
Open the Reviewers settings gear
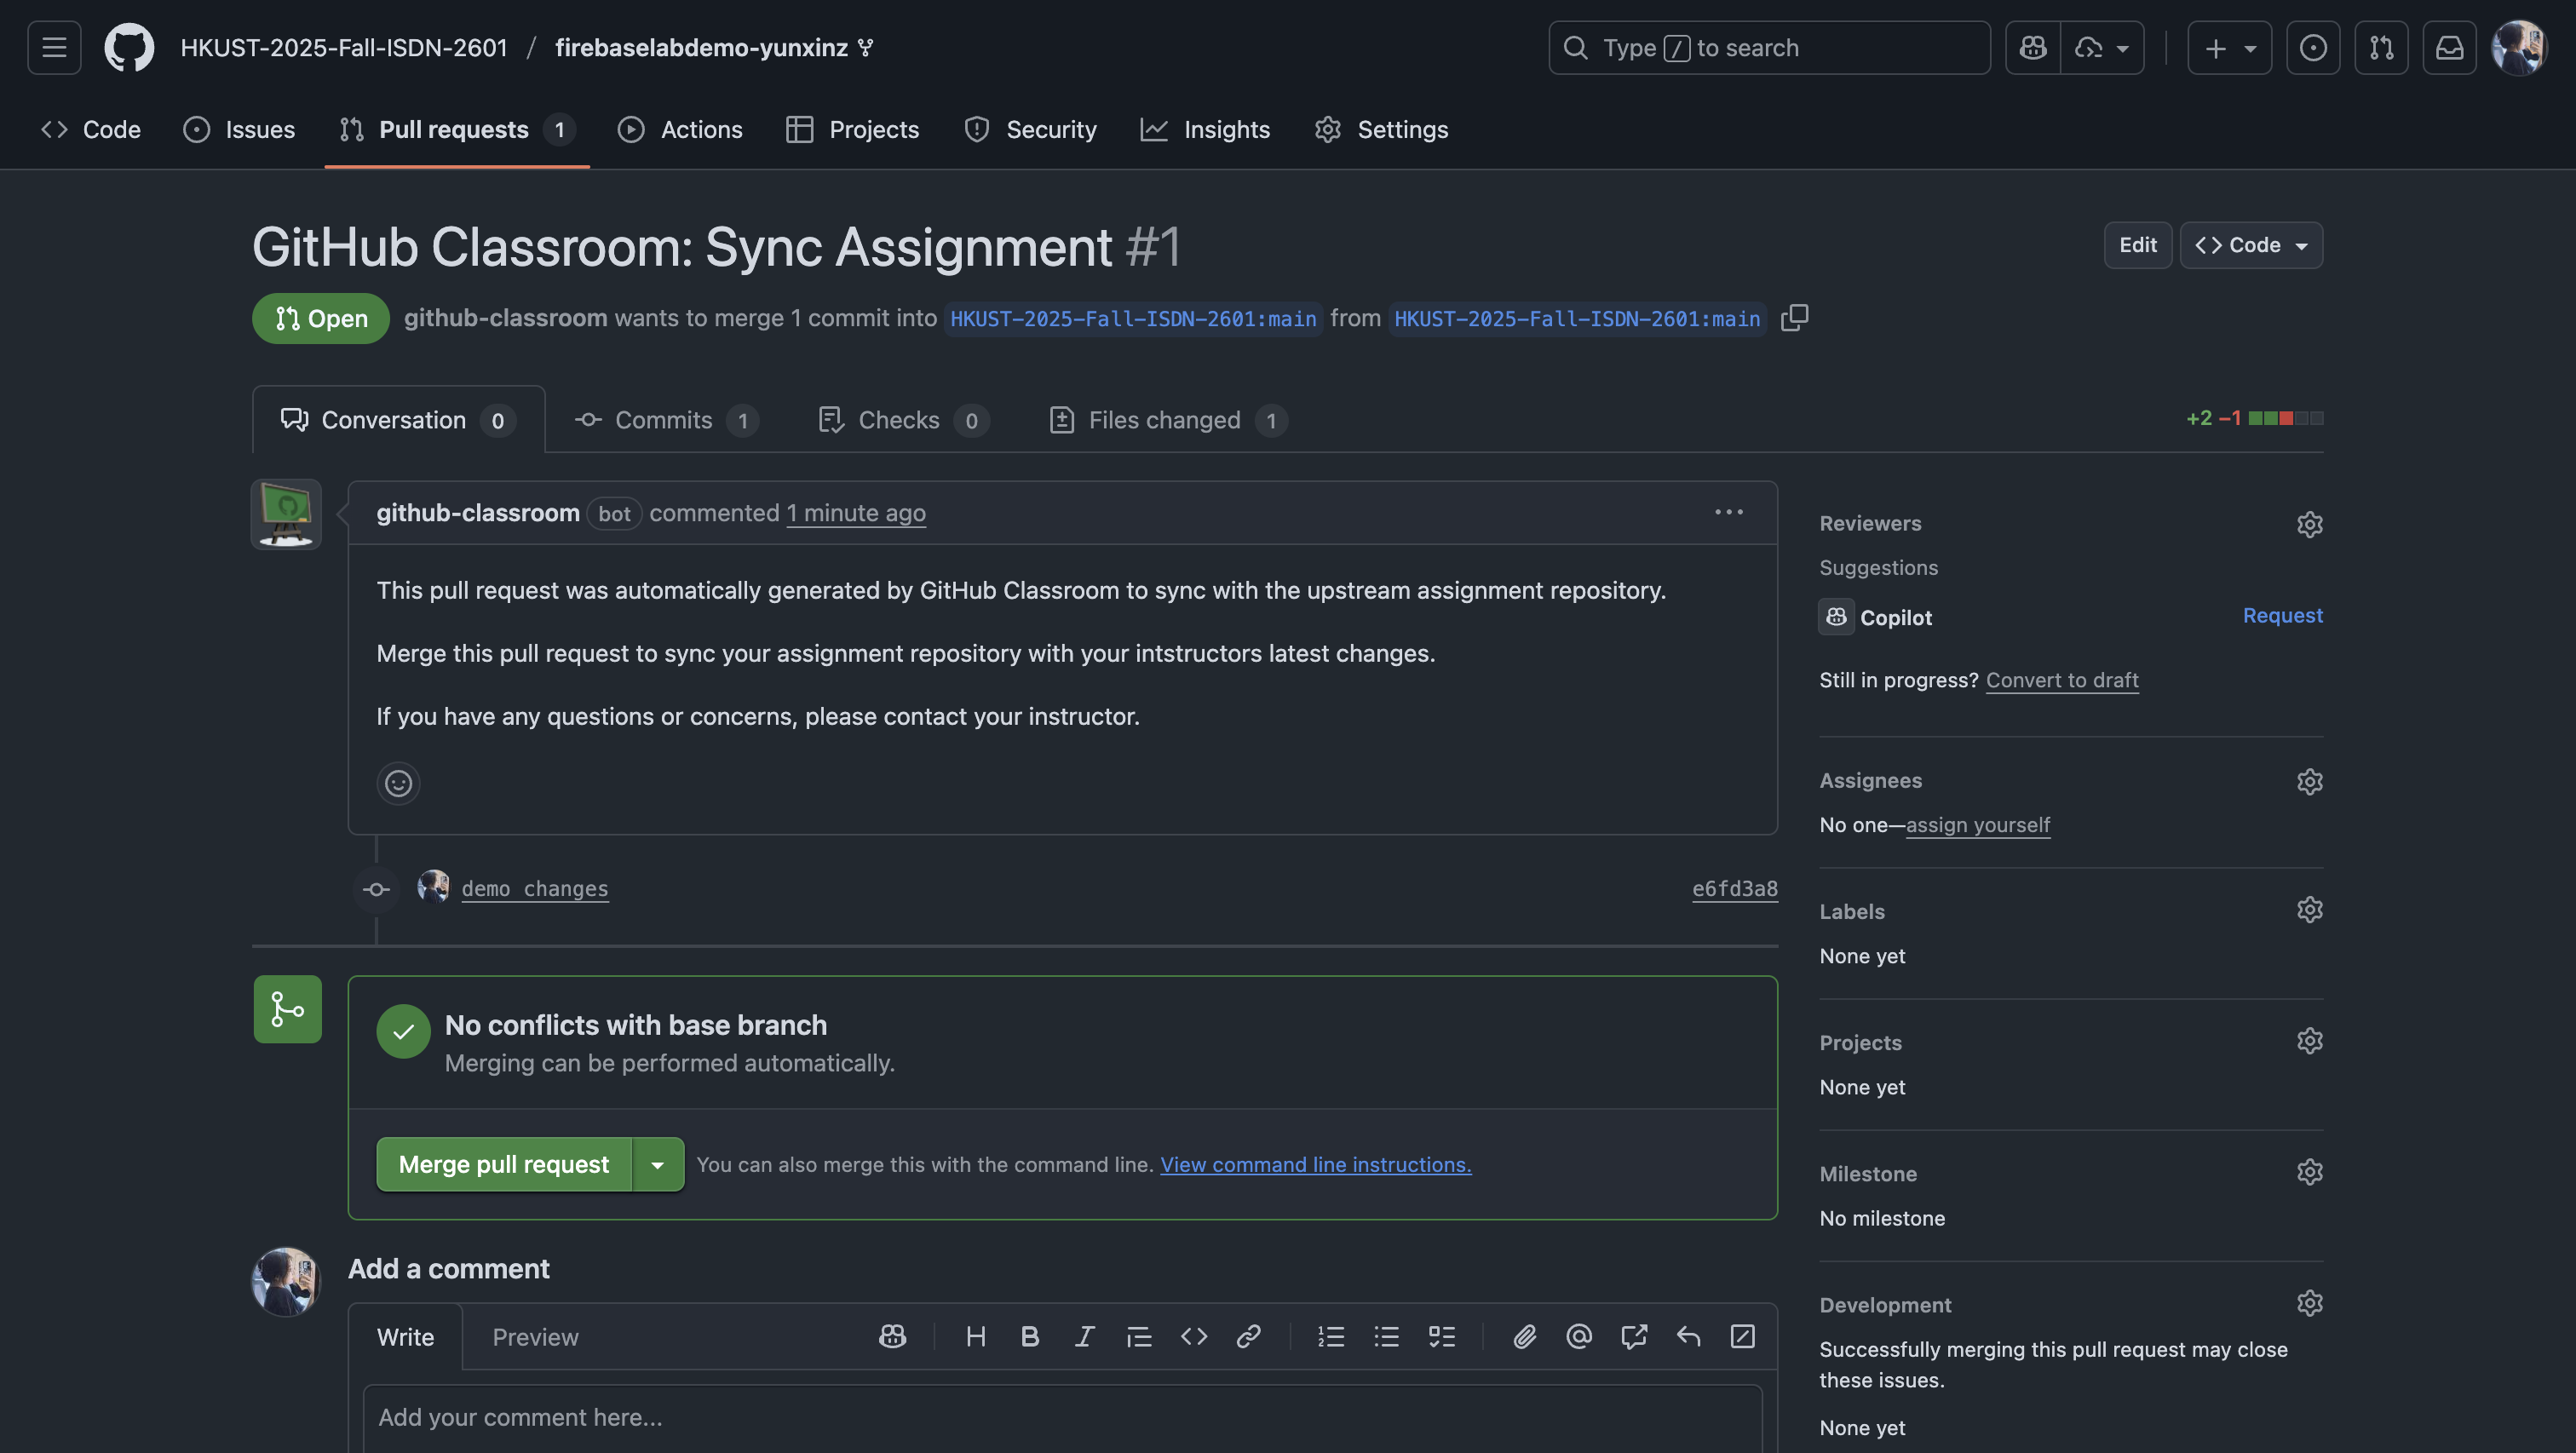pos(2309,524)
